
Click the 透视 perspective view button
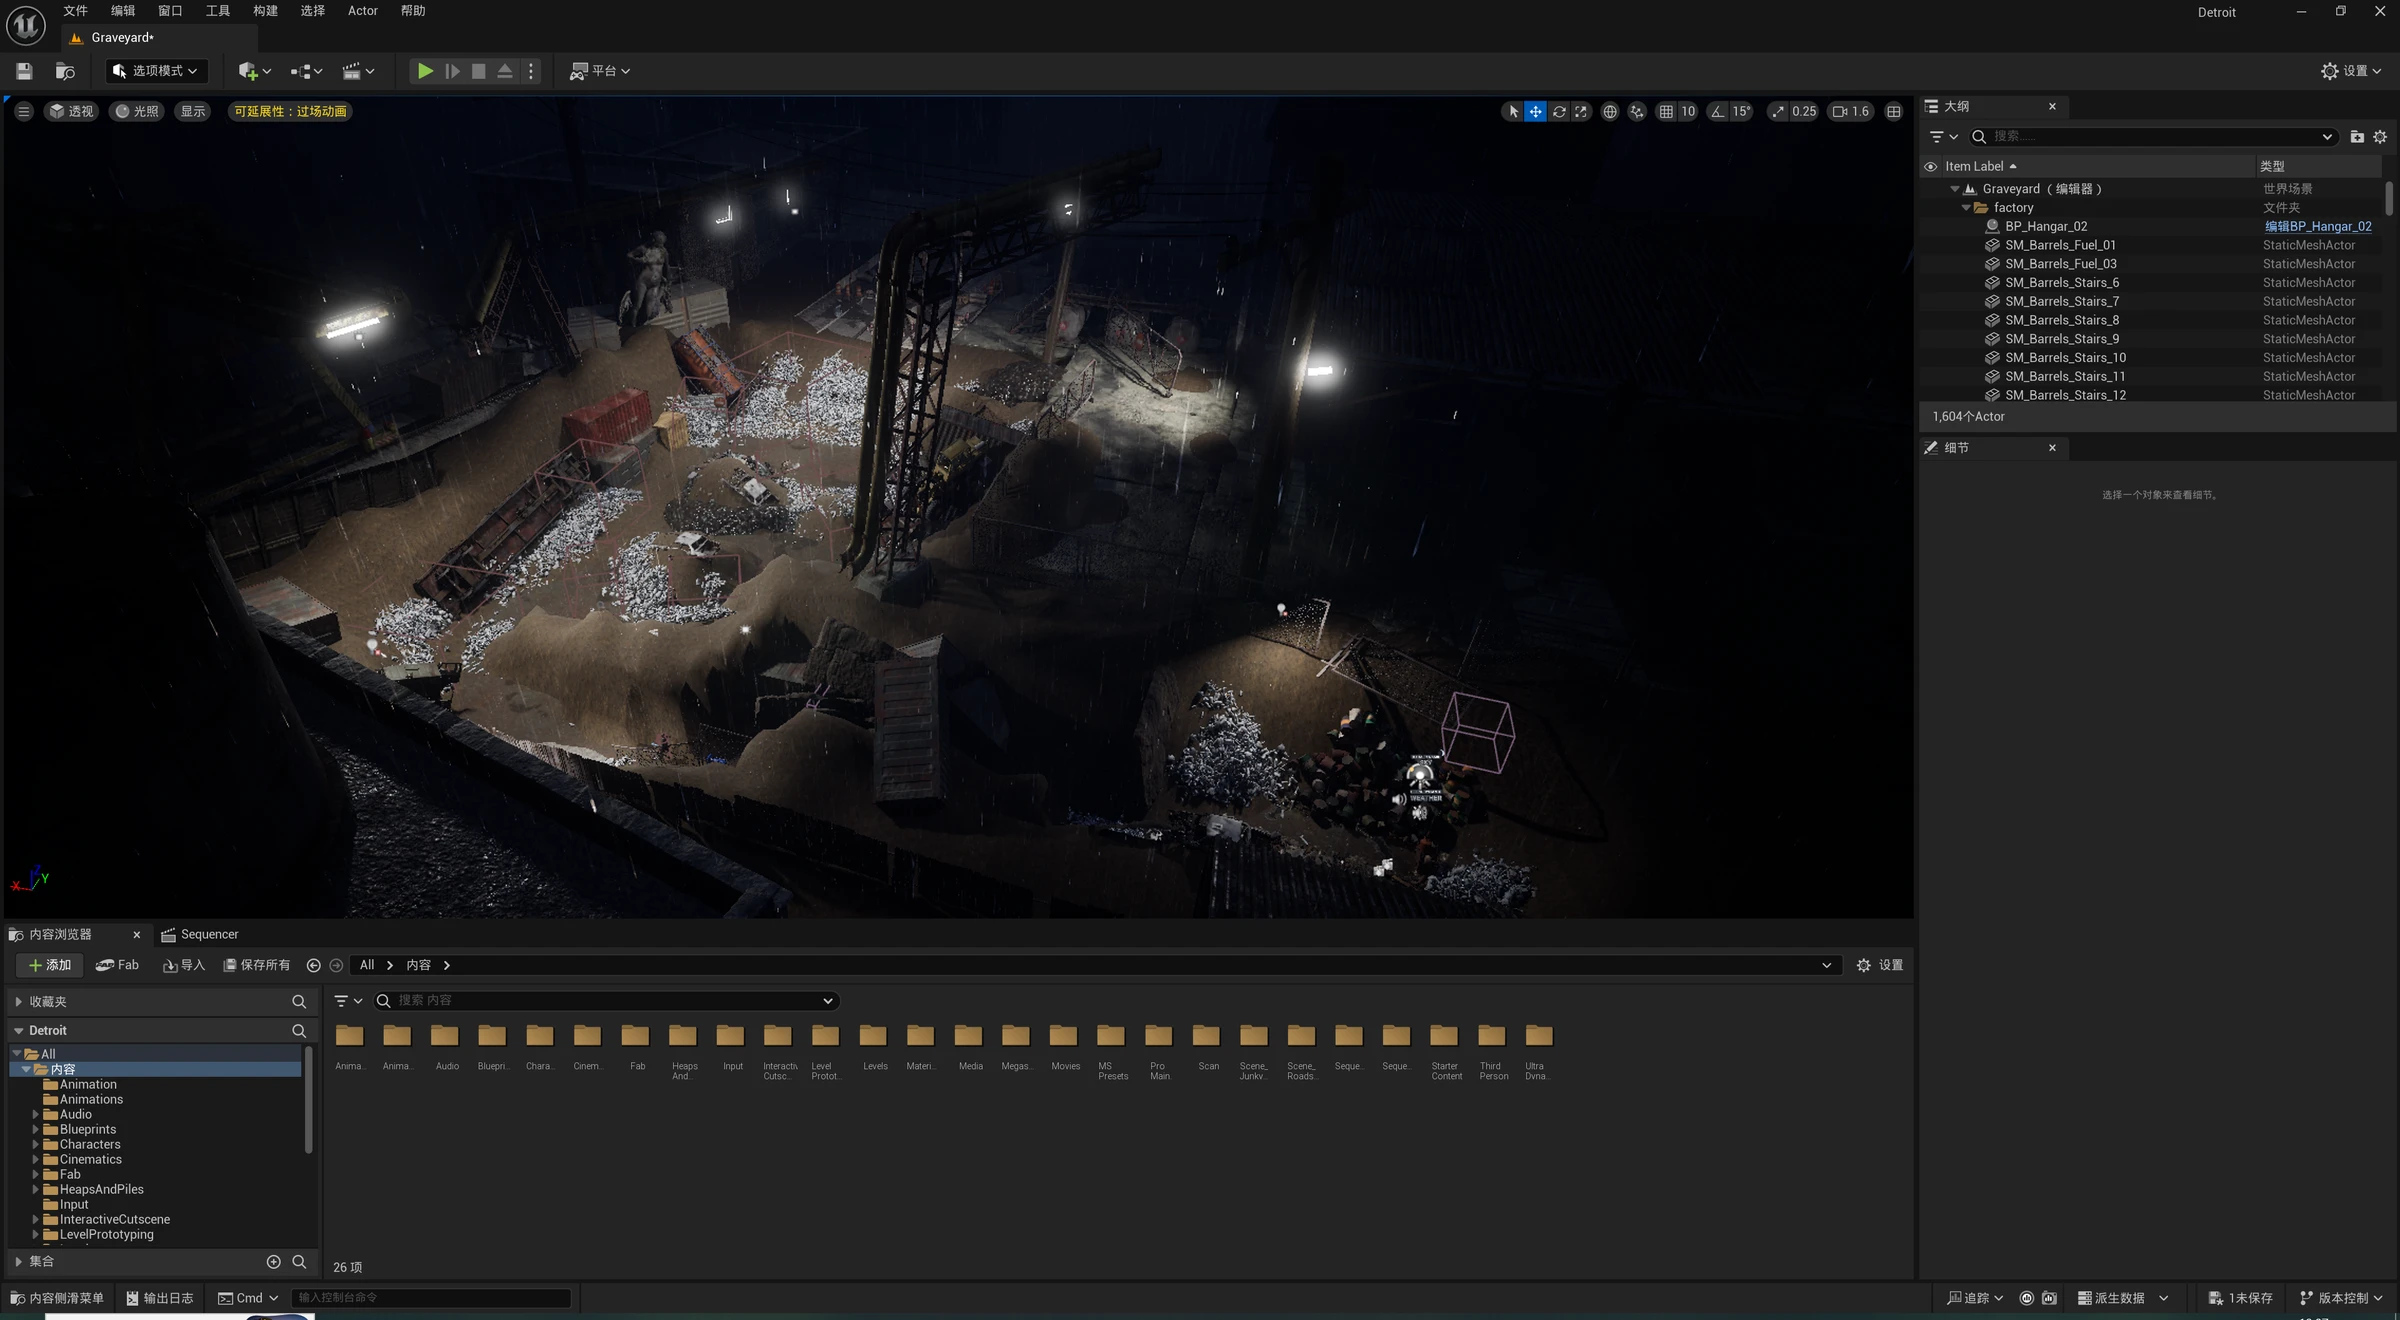pos(72,111)
